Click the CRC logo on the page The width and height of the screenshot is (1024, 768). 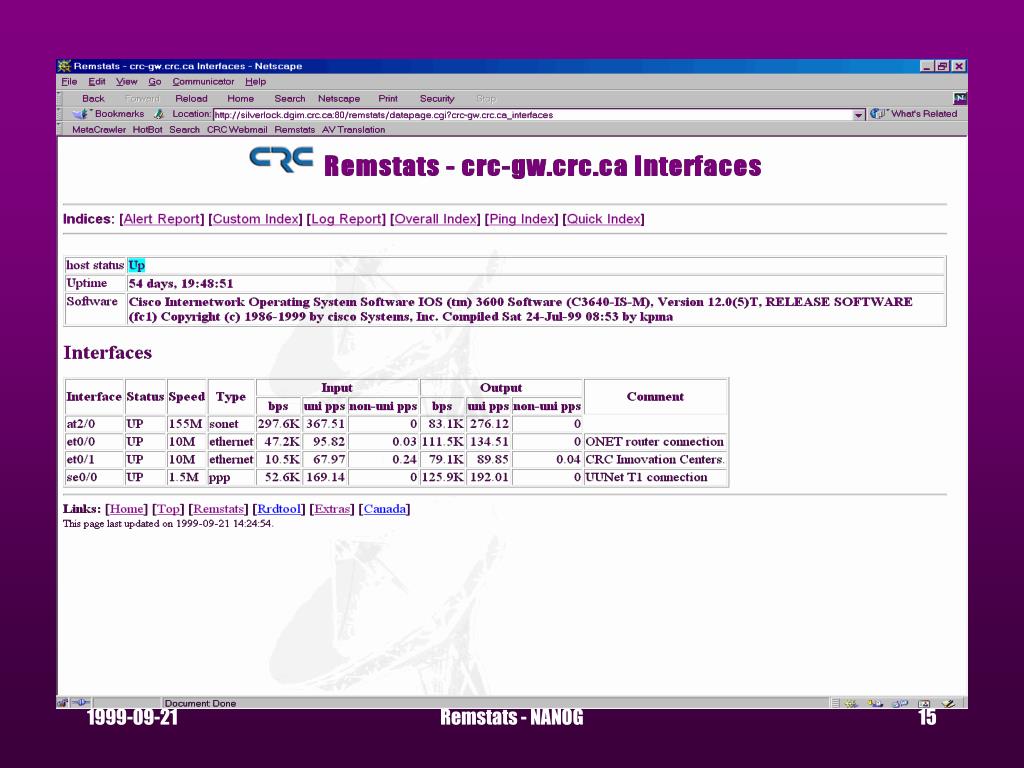coord(281,159)
